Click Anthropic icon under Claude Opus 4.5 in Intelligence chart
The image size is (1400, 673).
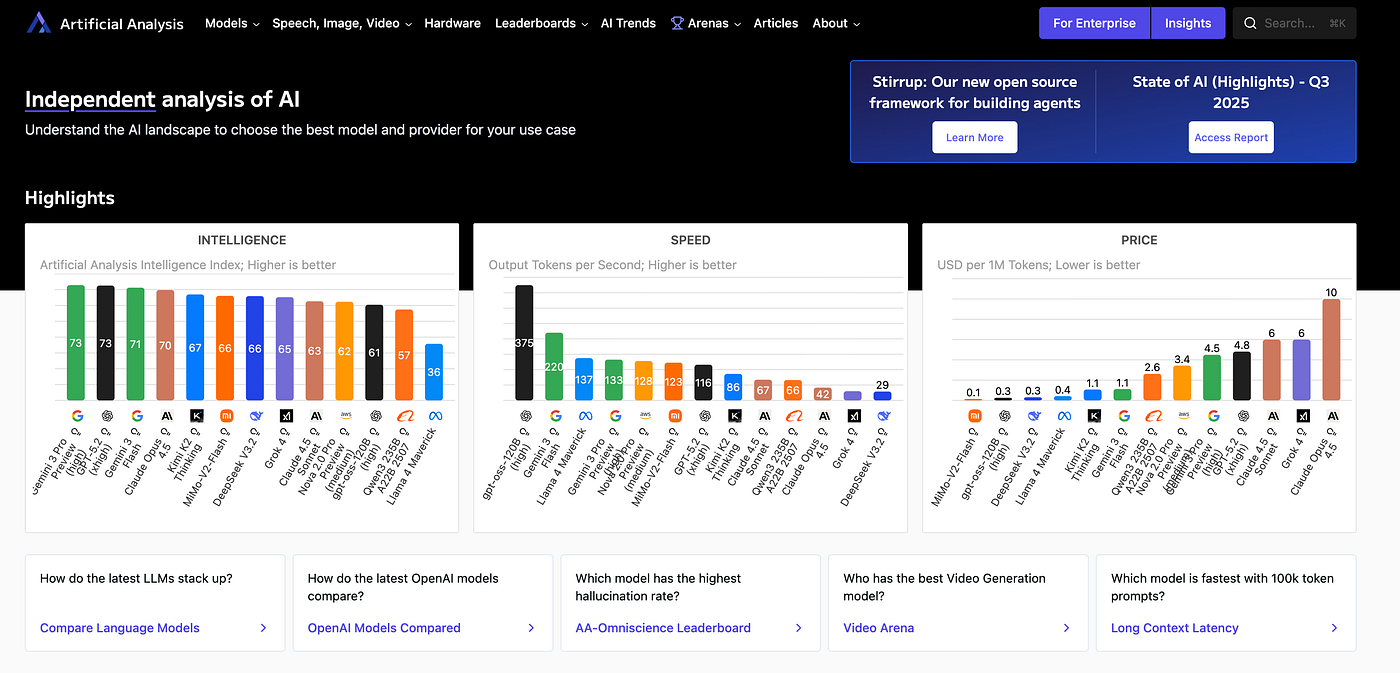coord(167,416)
